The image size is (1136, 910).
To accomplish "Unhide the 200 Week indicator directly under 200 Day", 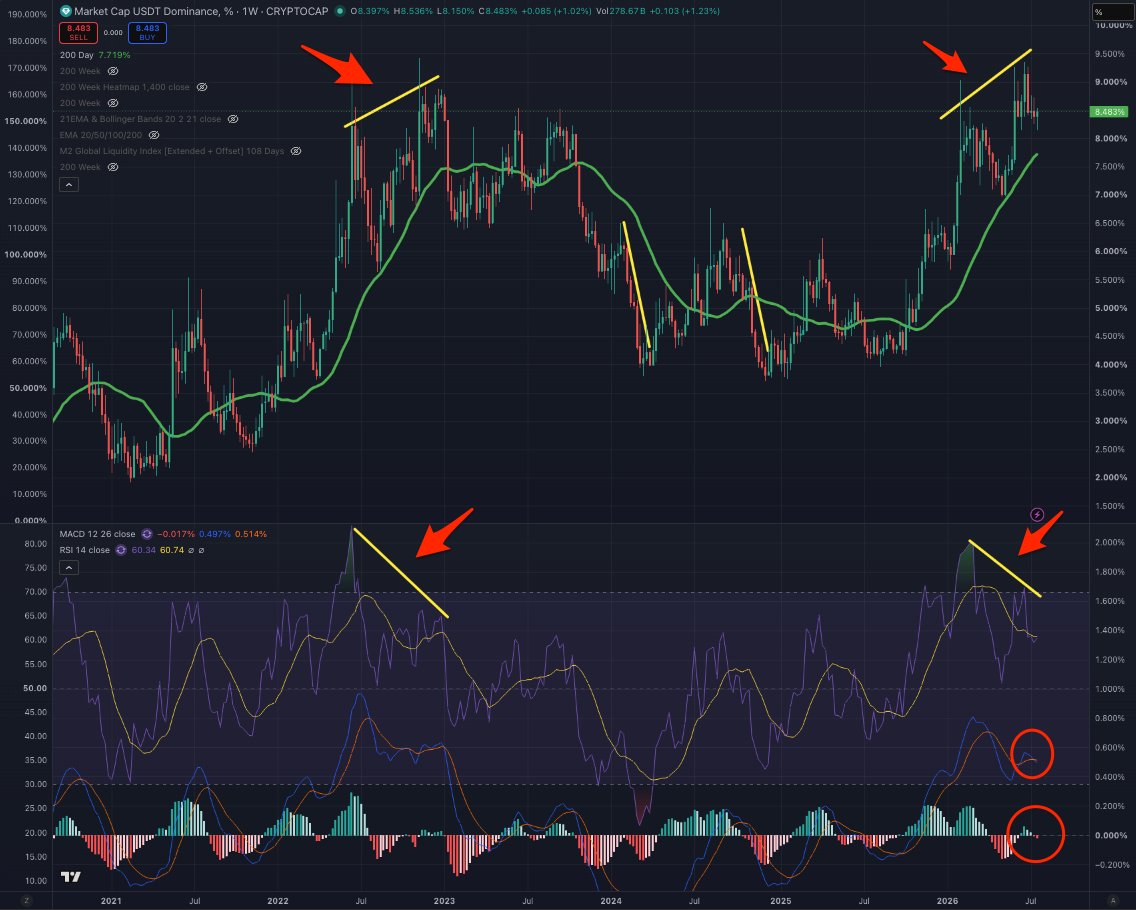I will 112,71.
